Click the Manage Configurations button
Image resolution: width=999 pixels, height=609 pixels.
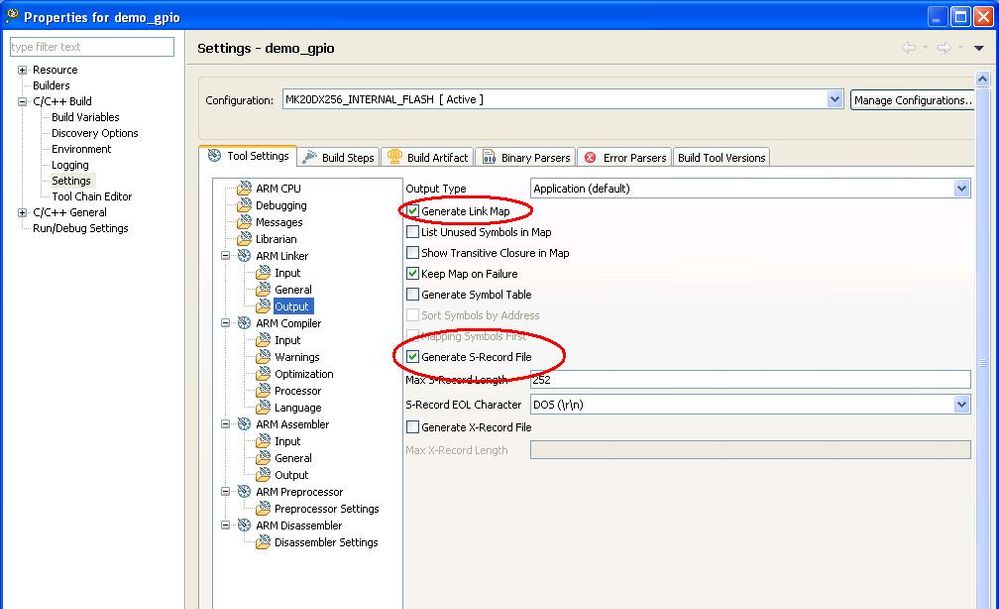(x=911, y=100)
